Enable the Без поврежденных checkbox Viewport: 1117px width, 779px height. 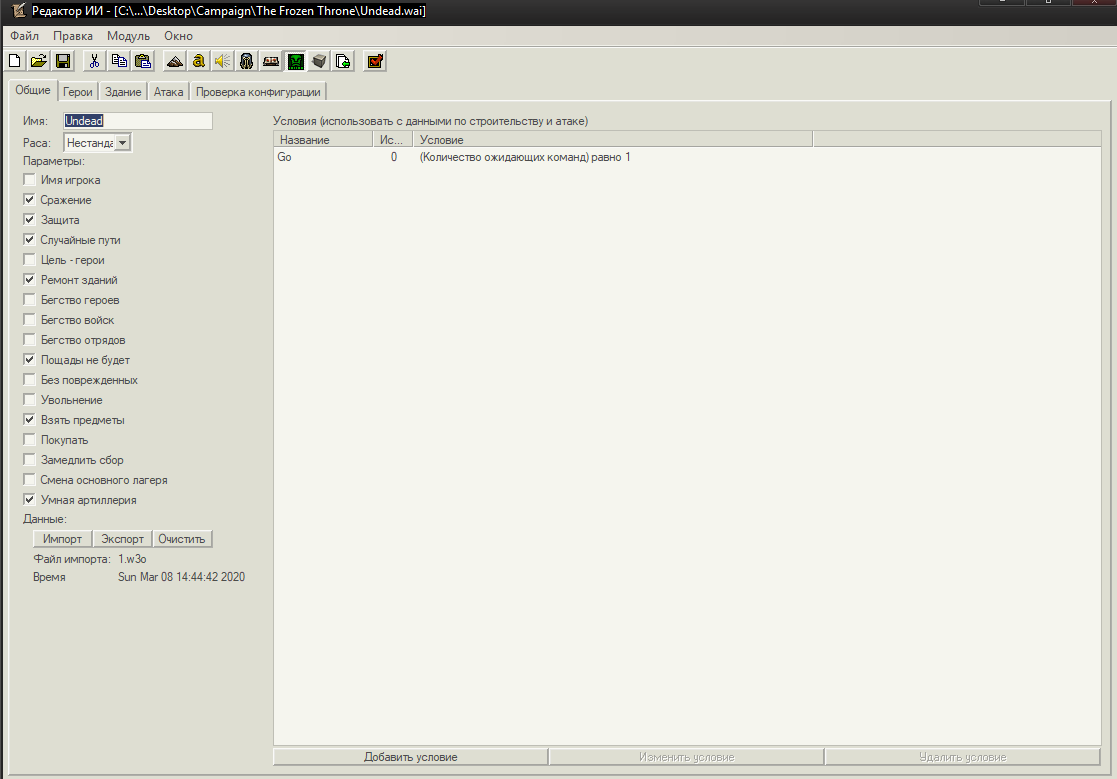29,380
